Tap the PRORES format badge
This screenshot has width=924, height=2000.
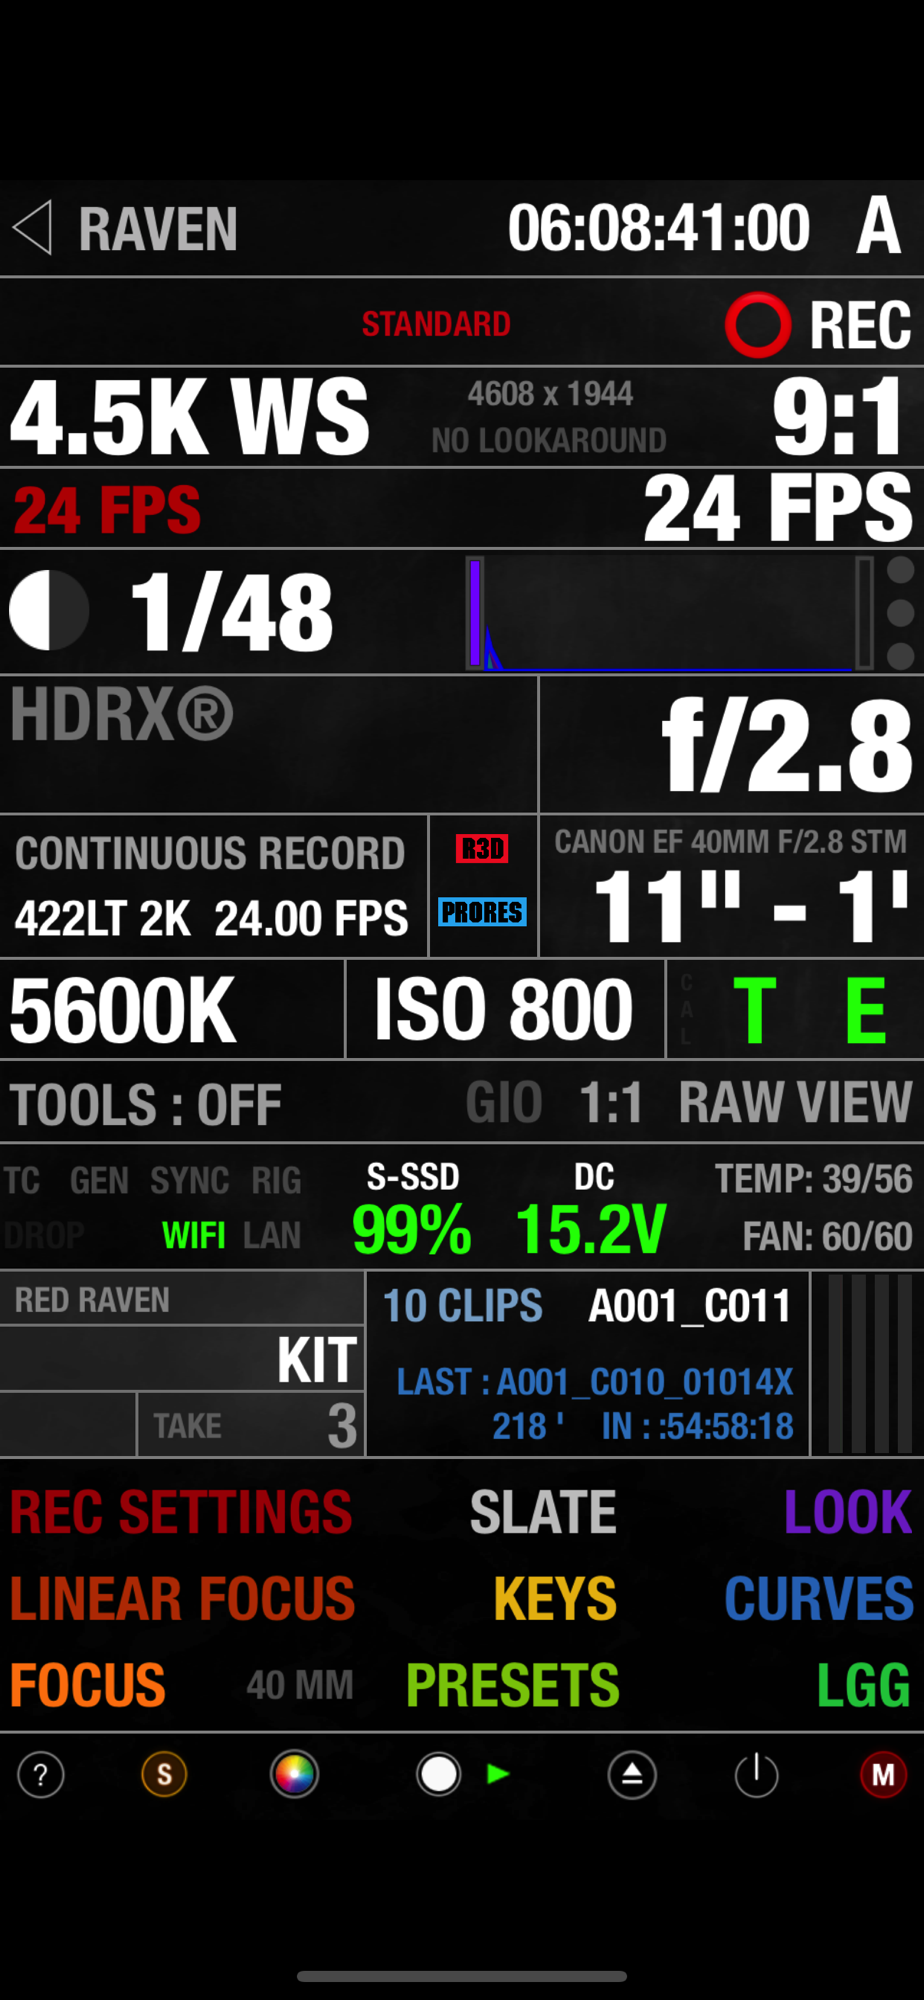(x=483, y=912)
